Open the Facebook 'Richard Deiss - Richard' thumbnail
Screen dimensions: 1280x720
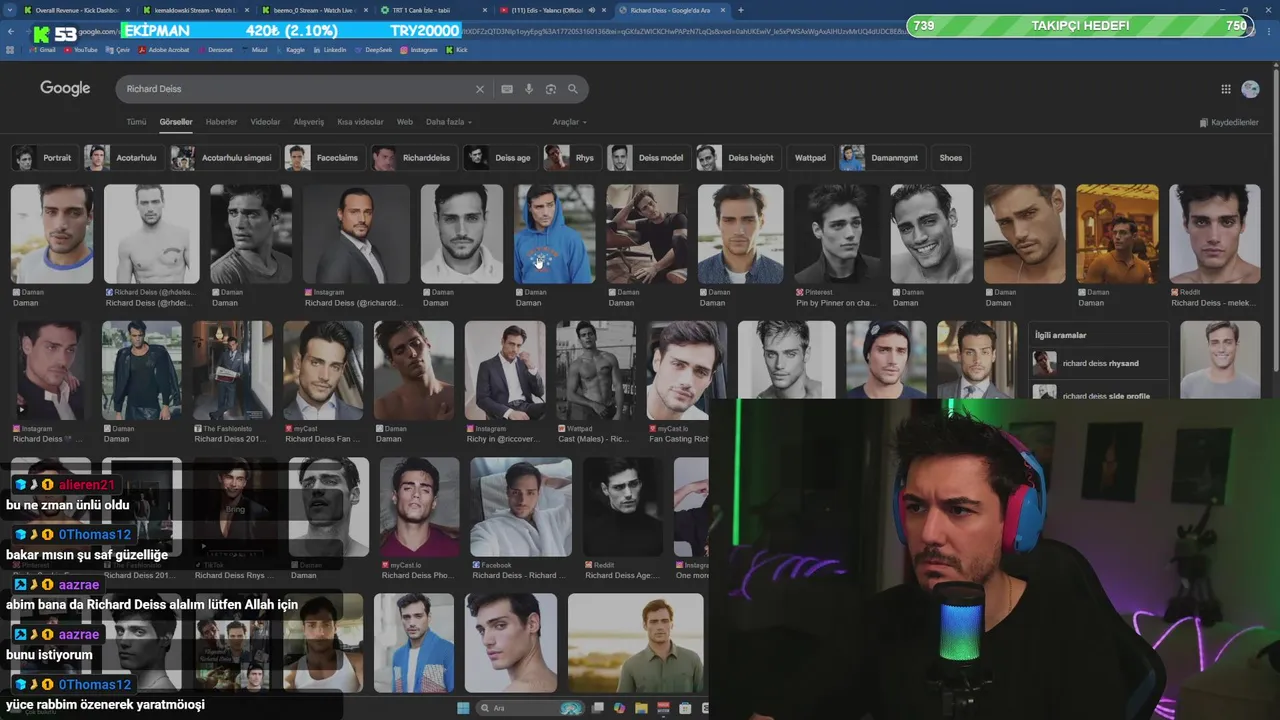click(521, 507)
